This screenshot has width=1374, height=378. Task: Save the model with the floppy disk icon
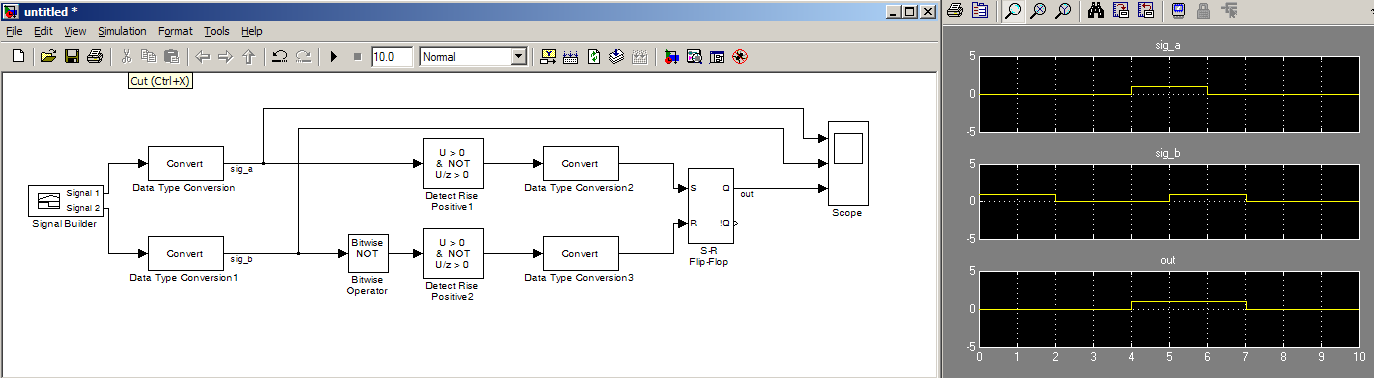point(71,57)
